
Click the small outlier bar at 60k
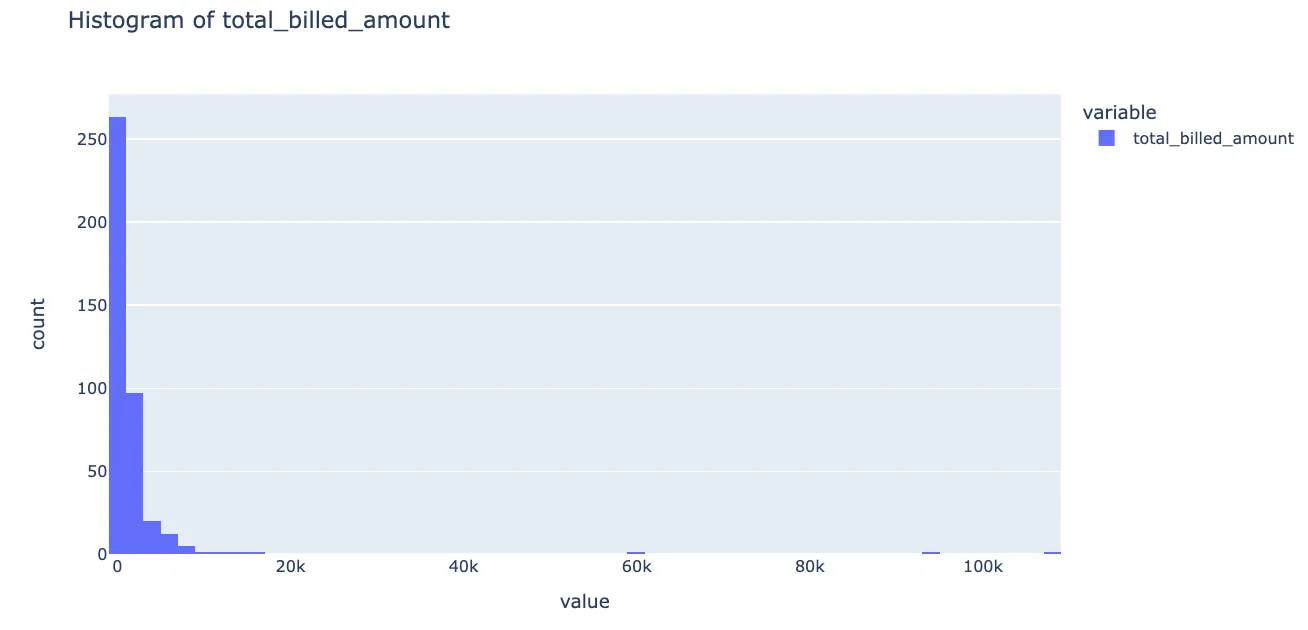coord(636,552)
